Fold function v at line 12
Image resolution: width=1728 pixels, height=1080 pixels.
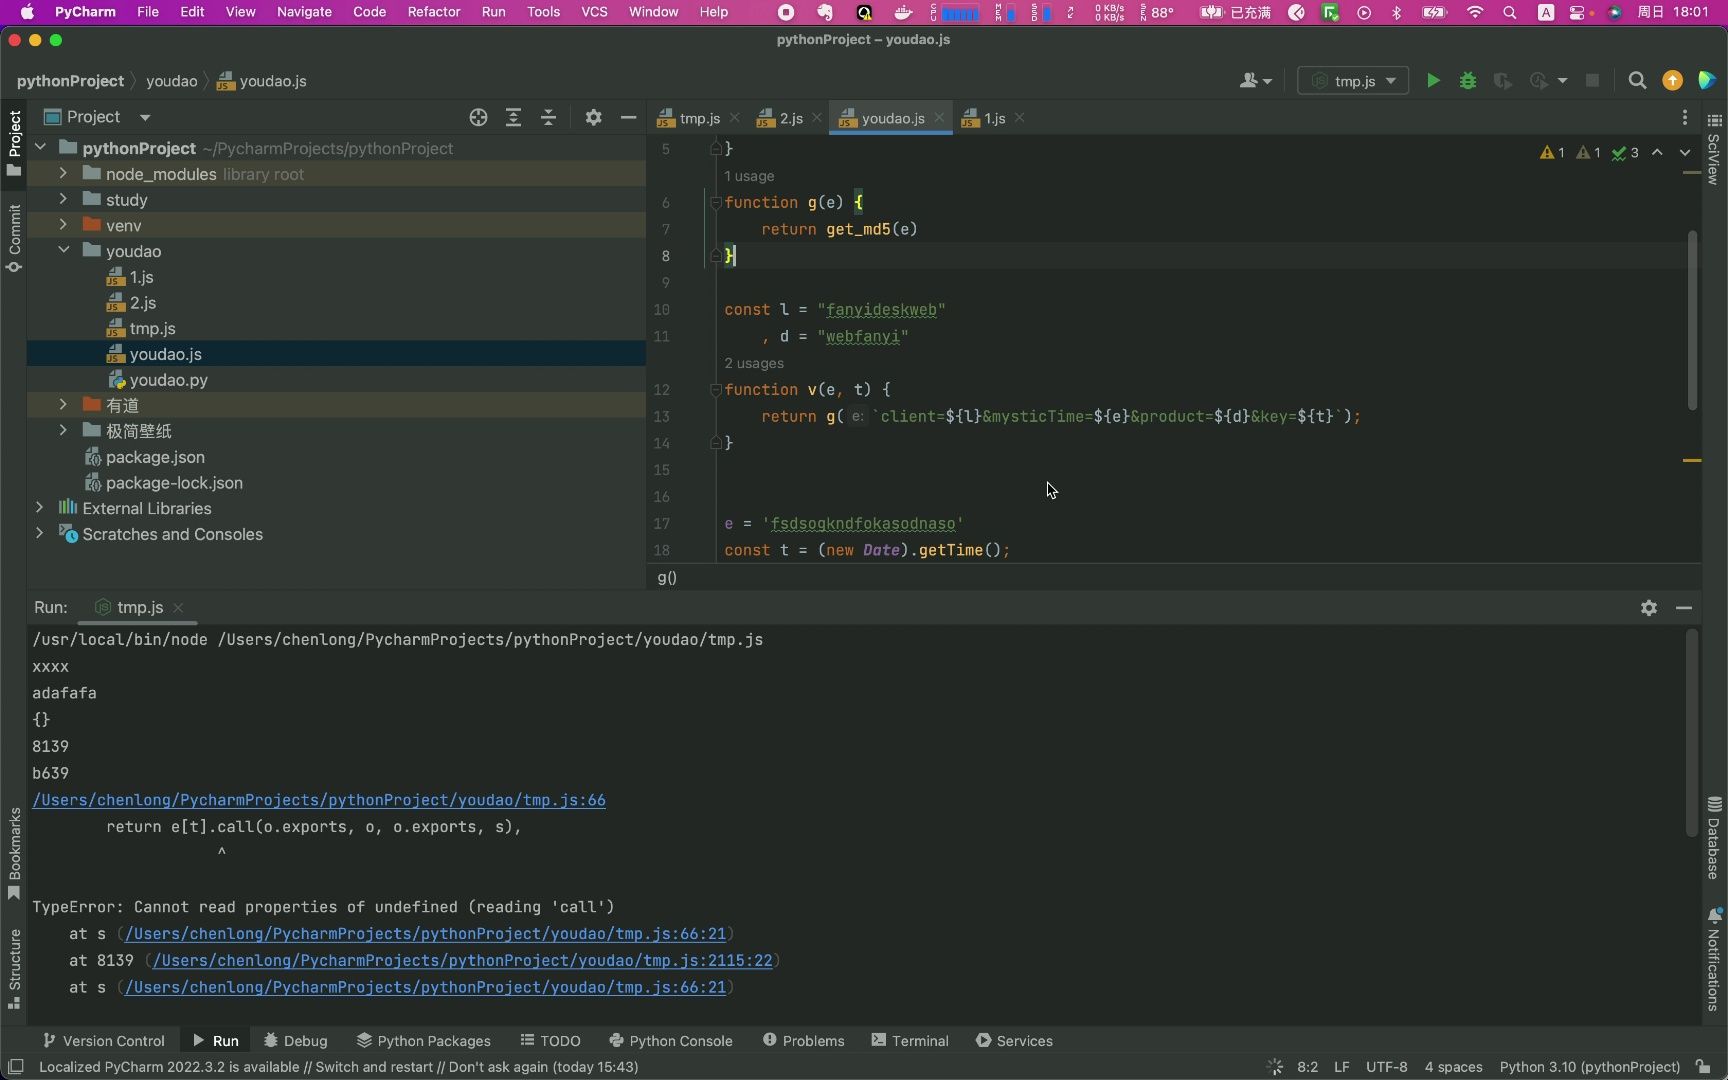(715, 389)
